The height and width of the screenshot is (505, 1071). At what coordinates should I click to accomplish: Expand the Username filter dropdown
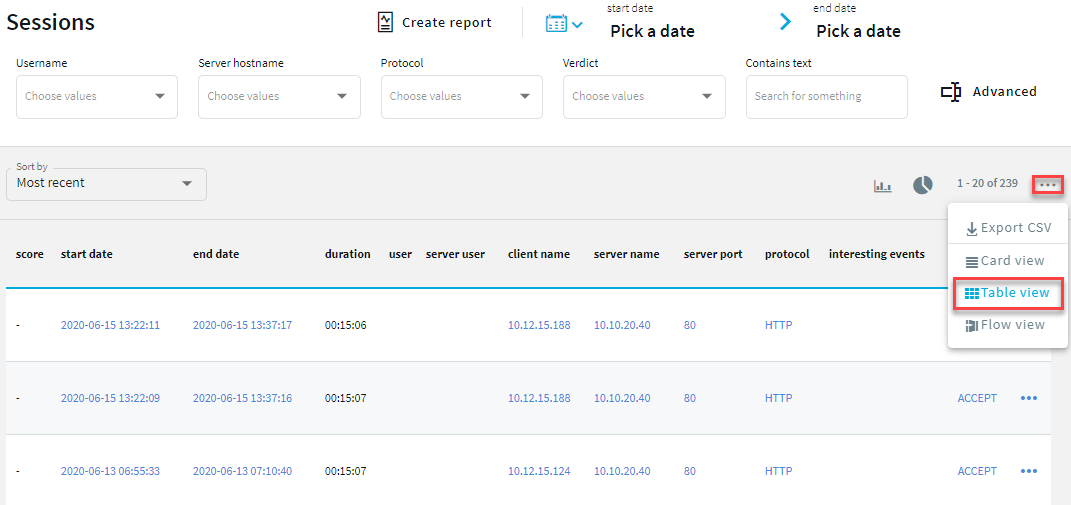click(x=160, y=97)
